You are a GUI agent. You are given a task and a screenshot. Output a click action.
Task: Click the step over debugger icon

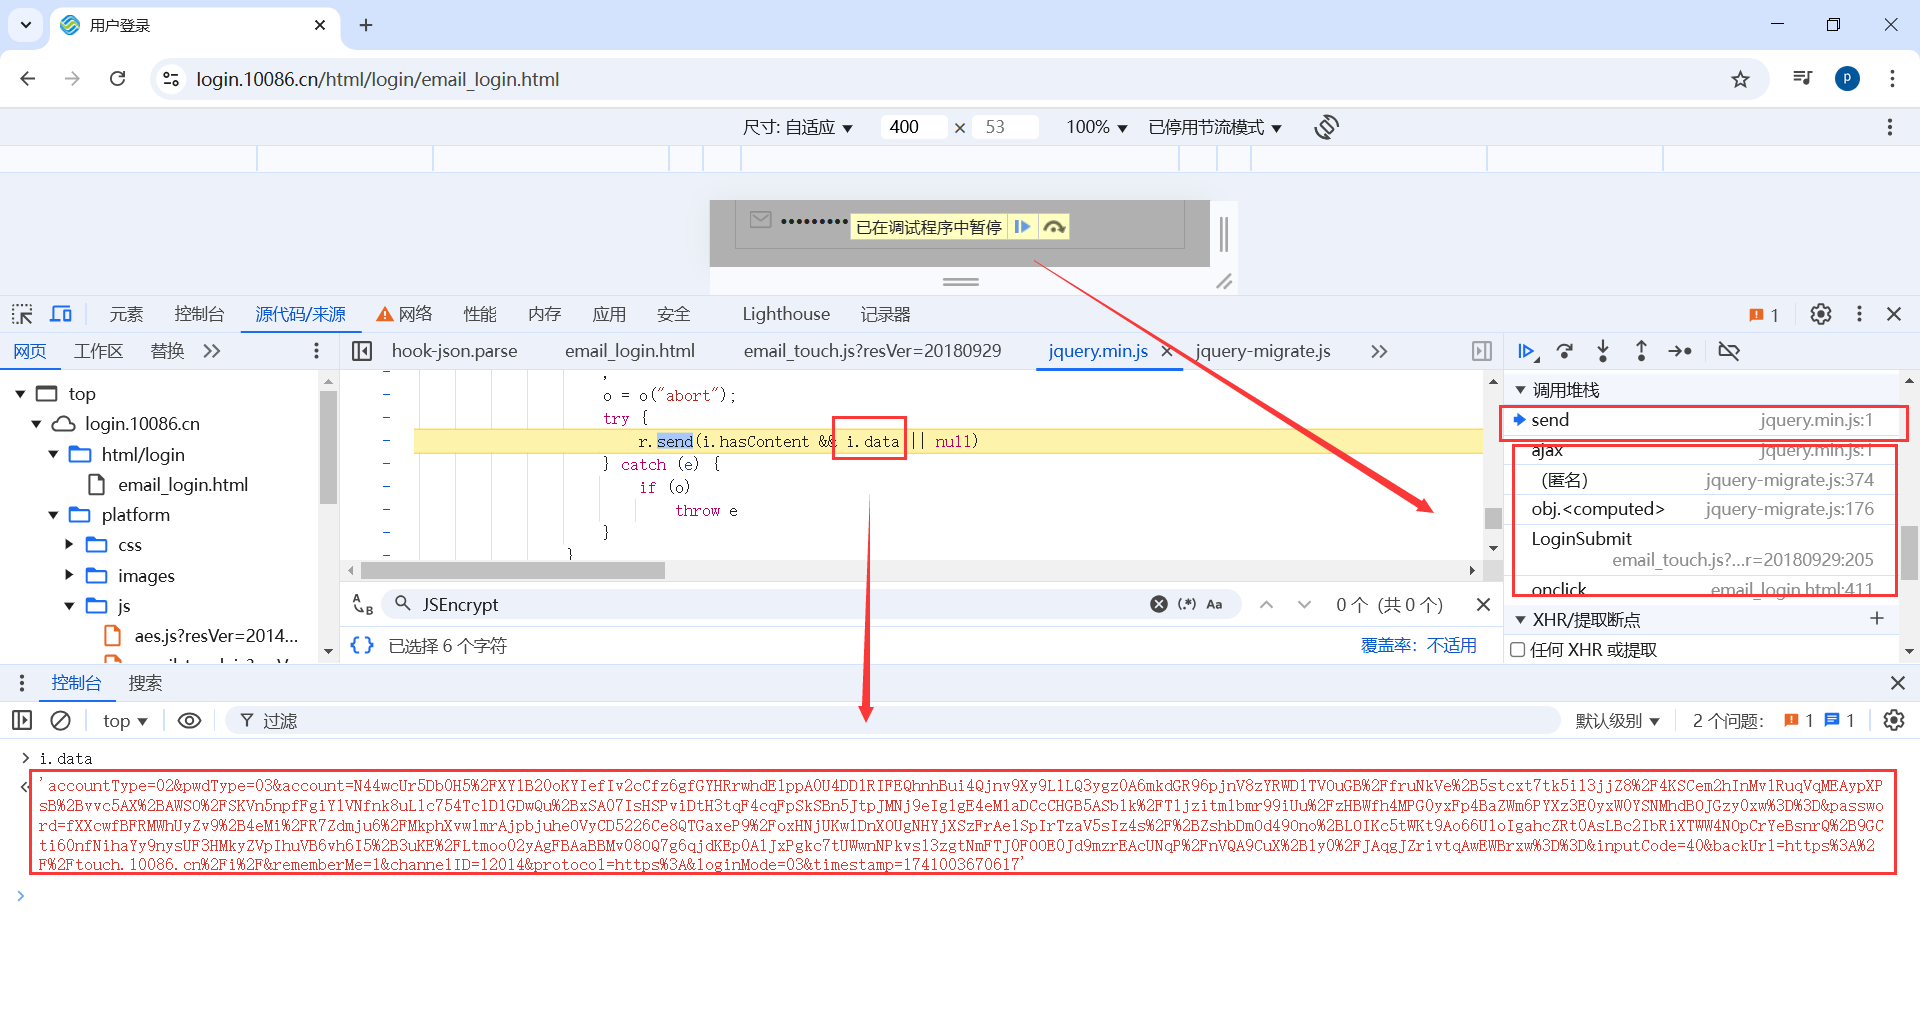[1565, 351]
